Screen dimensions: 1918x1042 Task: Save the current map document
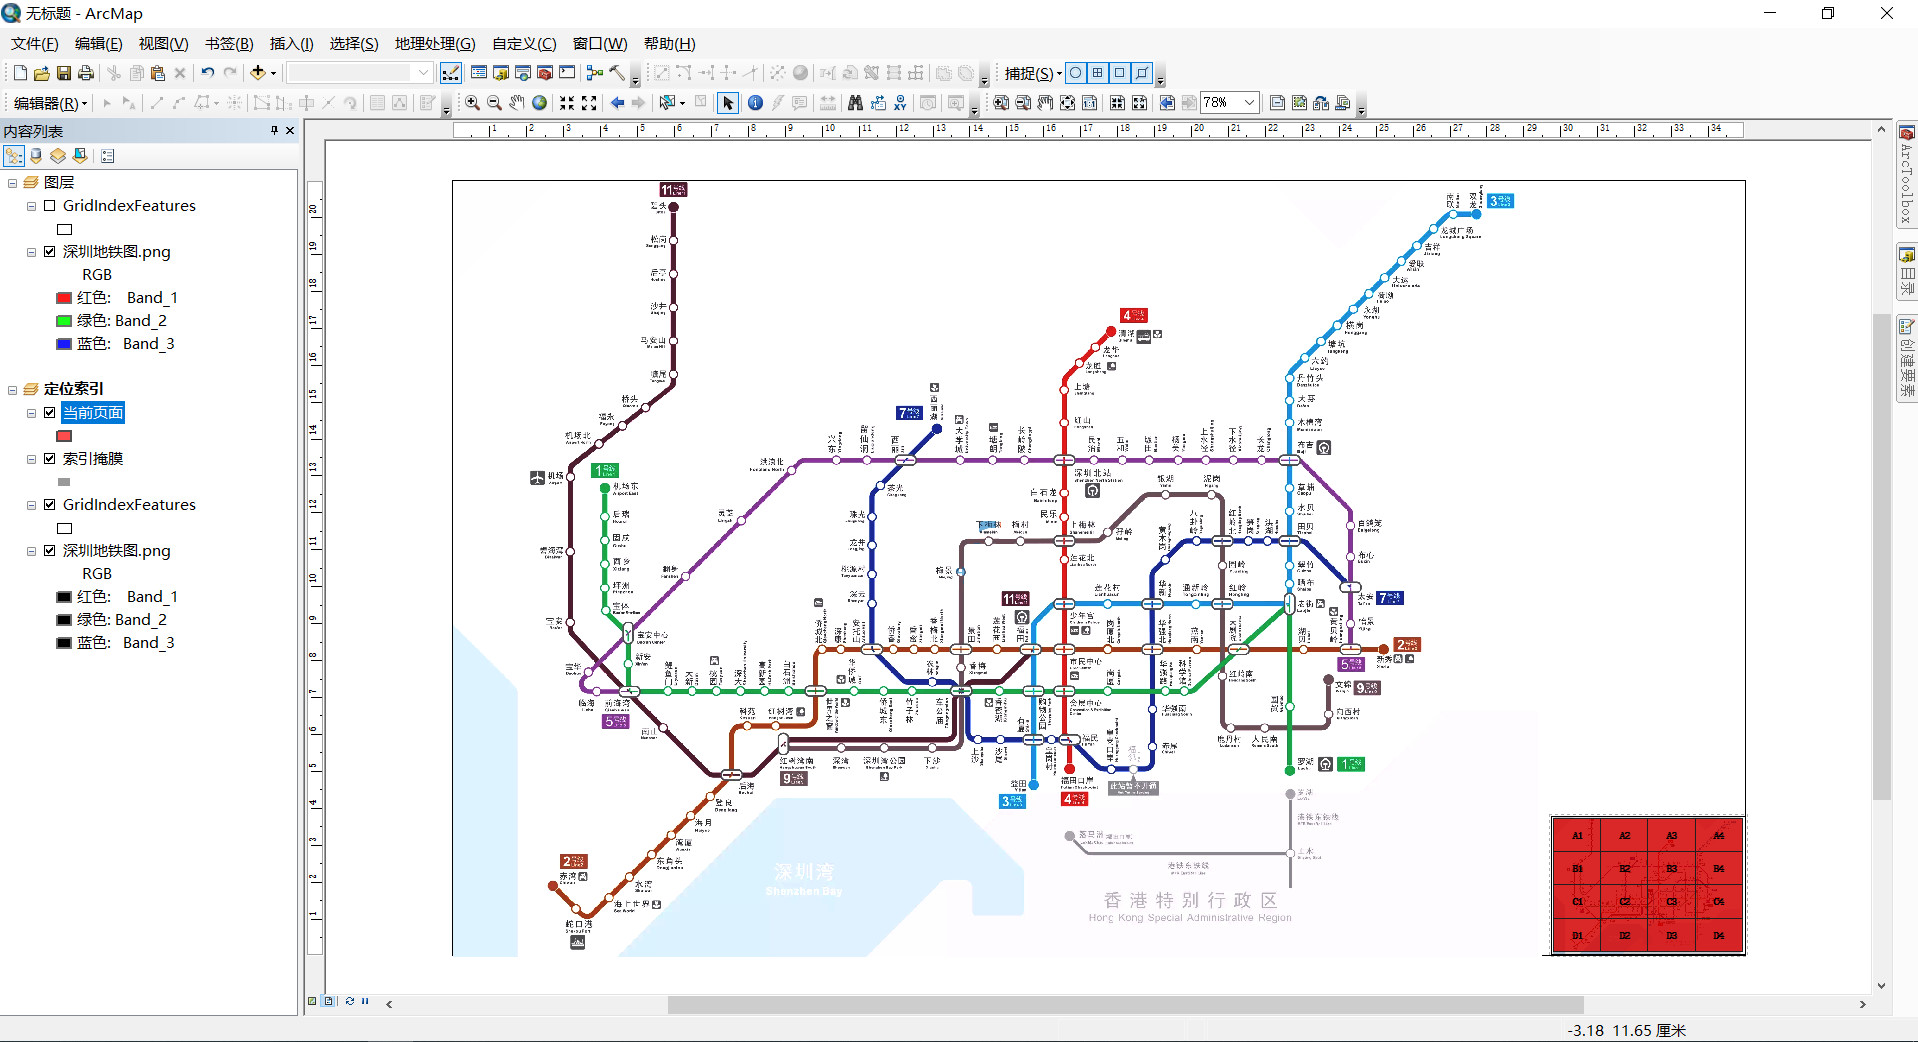pyautogui.click(x=64, y=73)
